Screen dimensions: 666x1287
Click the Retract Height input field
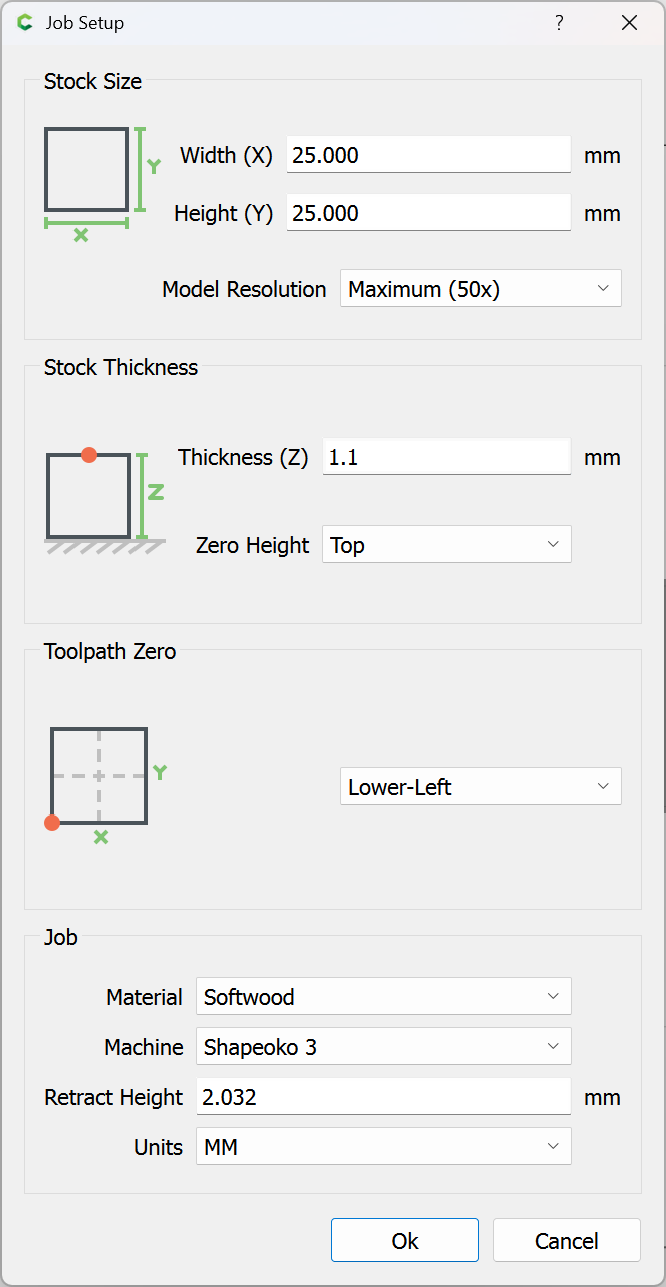click(x=384, y=1097)
